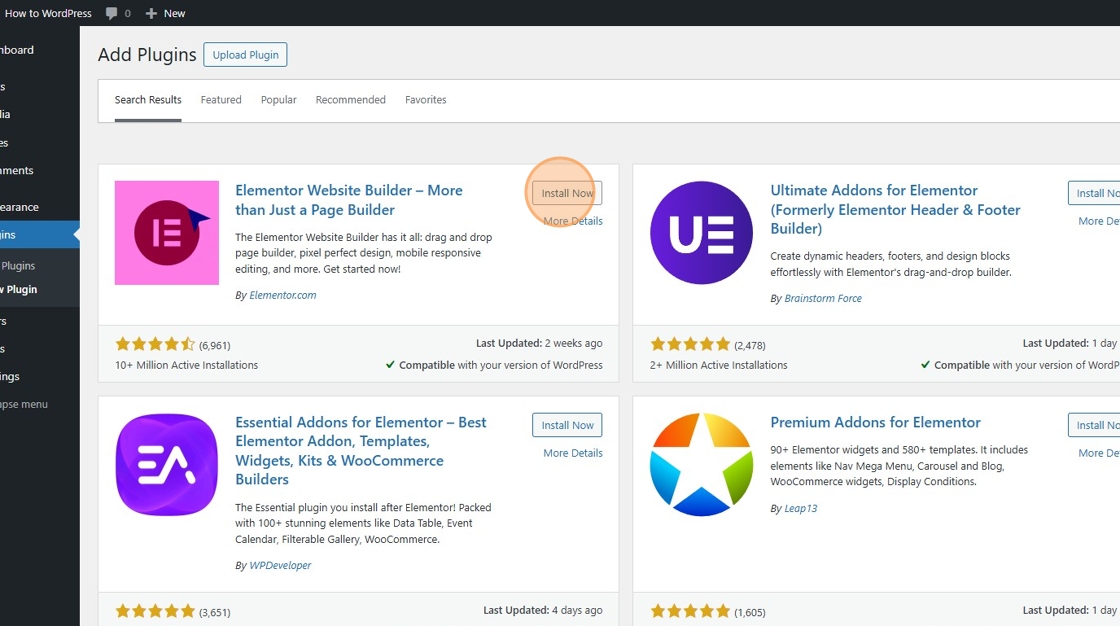Open the 'How to WordPress' site menu

tap(48, 13)
